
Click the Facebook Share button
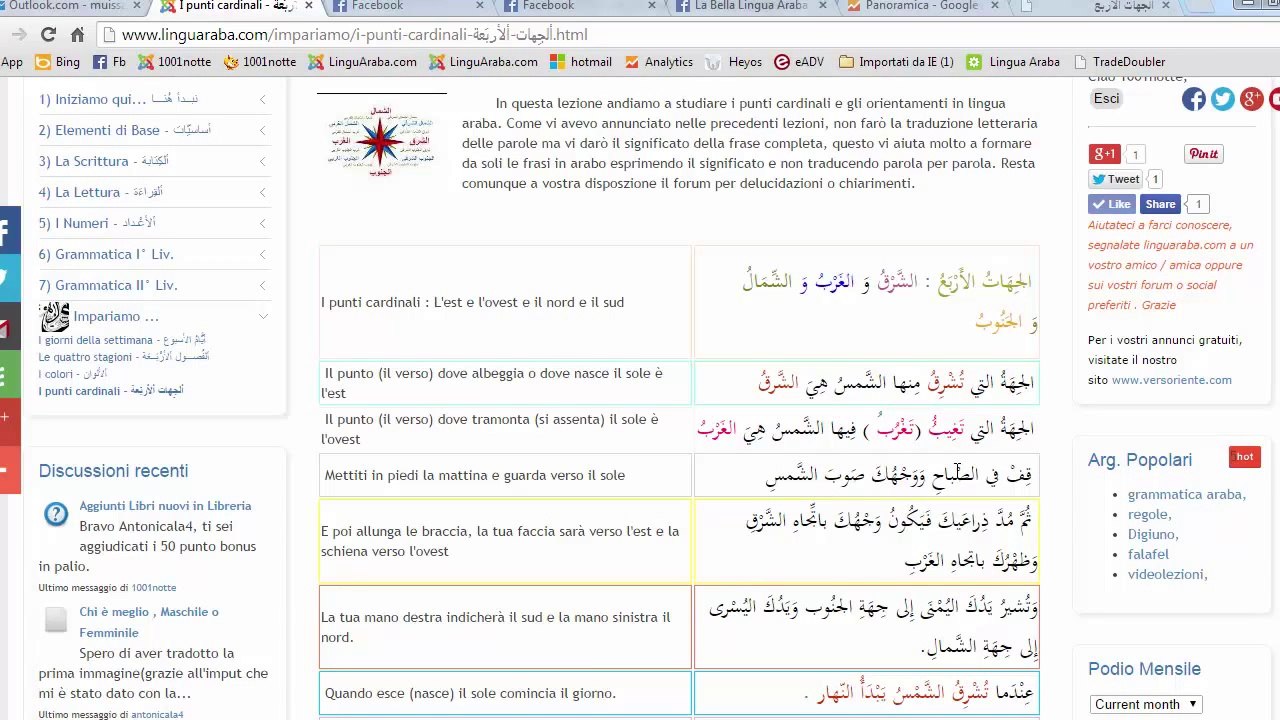1160,204
